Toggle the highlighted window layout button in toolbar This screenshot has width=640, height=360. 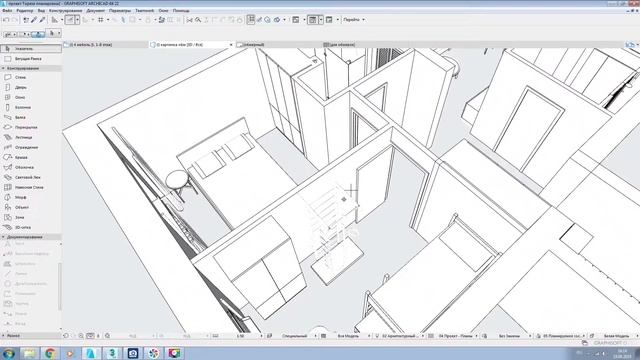(313, 20)
